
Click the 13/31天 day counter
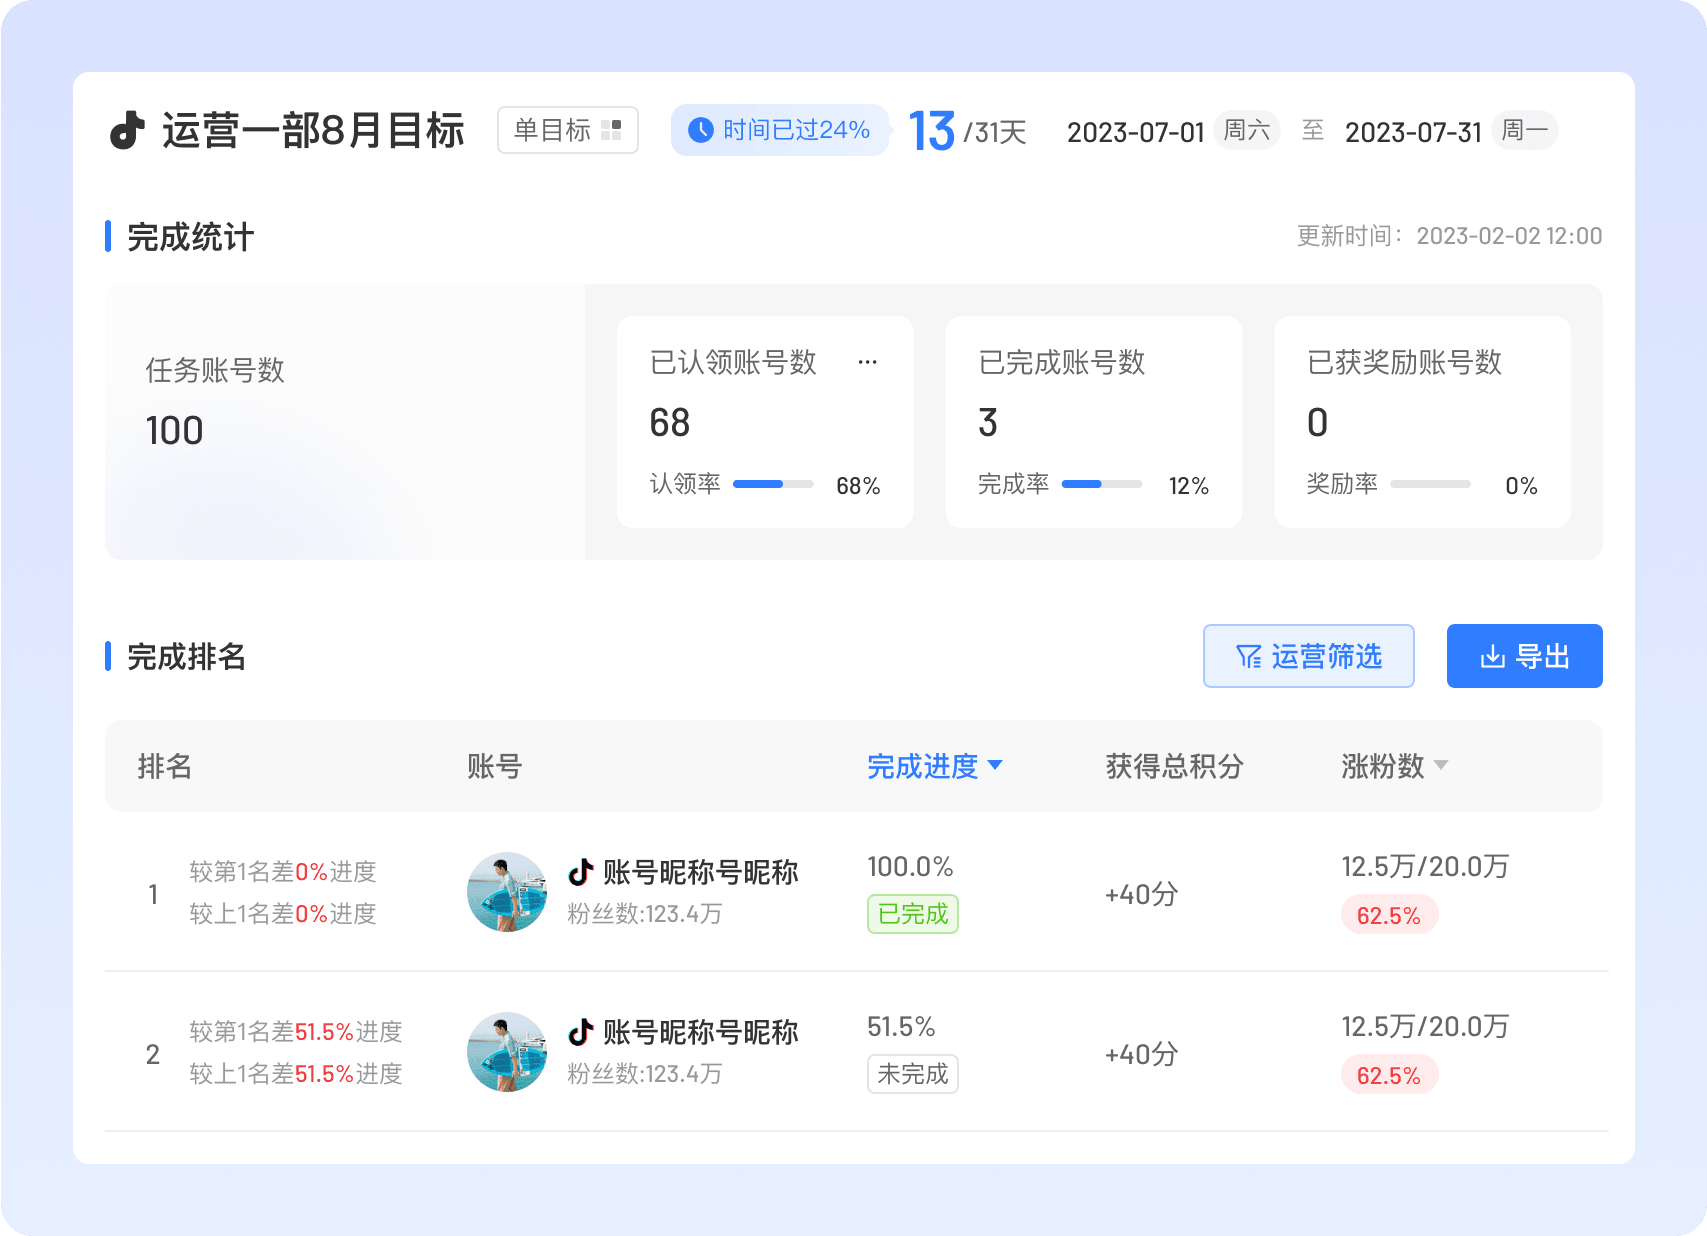968,131
